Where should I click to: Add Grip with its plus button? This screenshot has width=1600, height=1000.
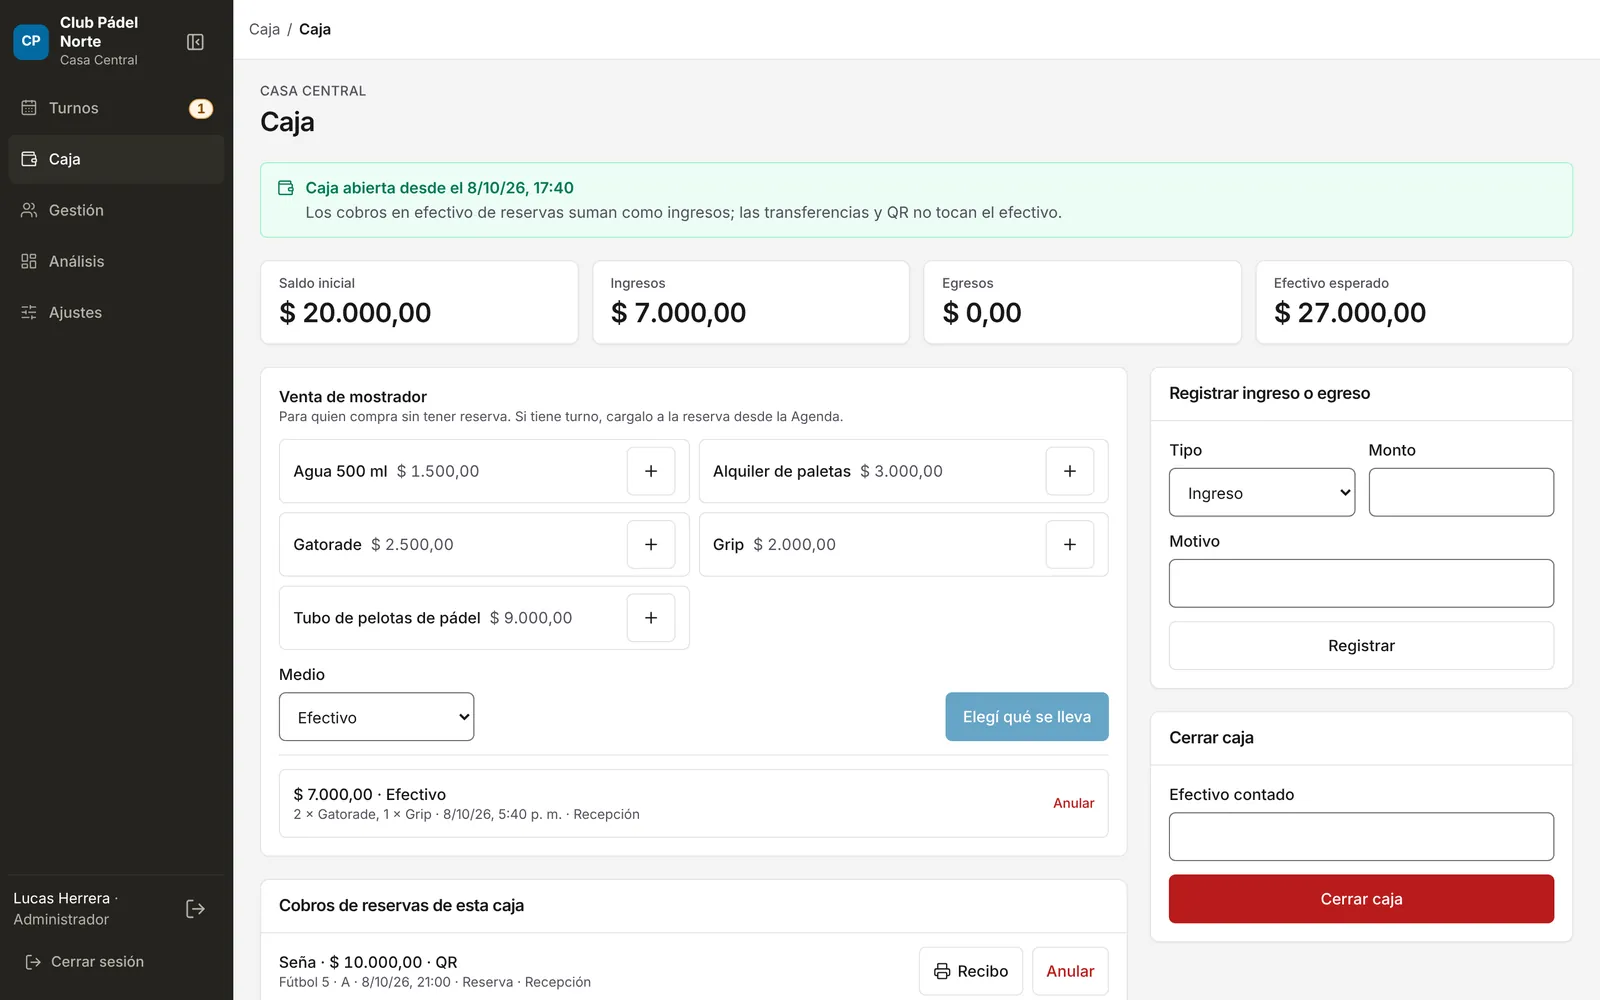[x=1070, y=544]
